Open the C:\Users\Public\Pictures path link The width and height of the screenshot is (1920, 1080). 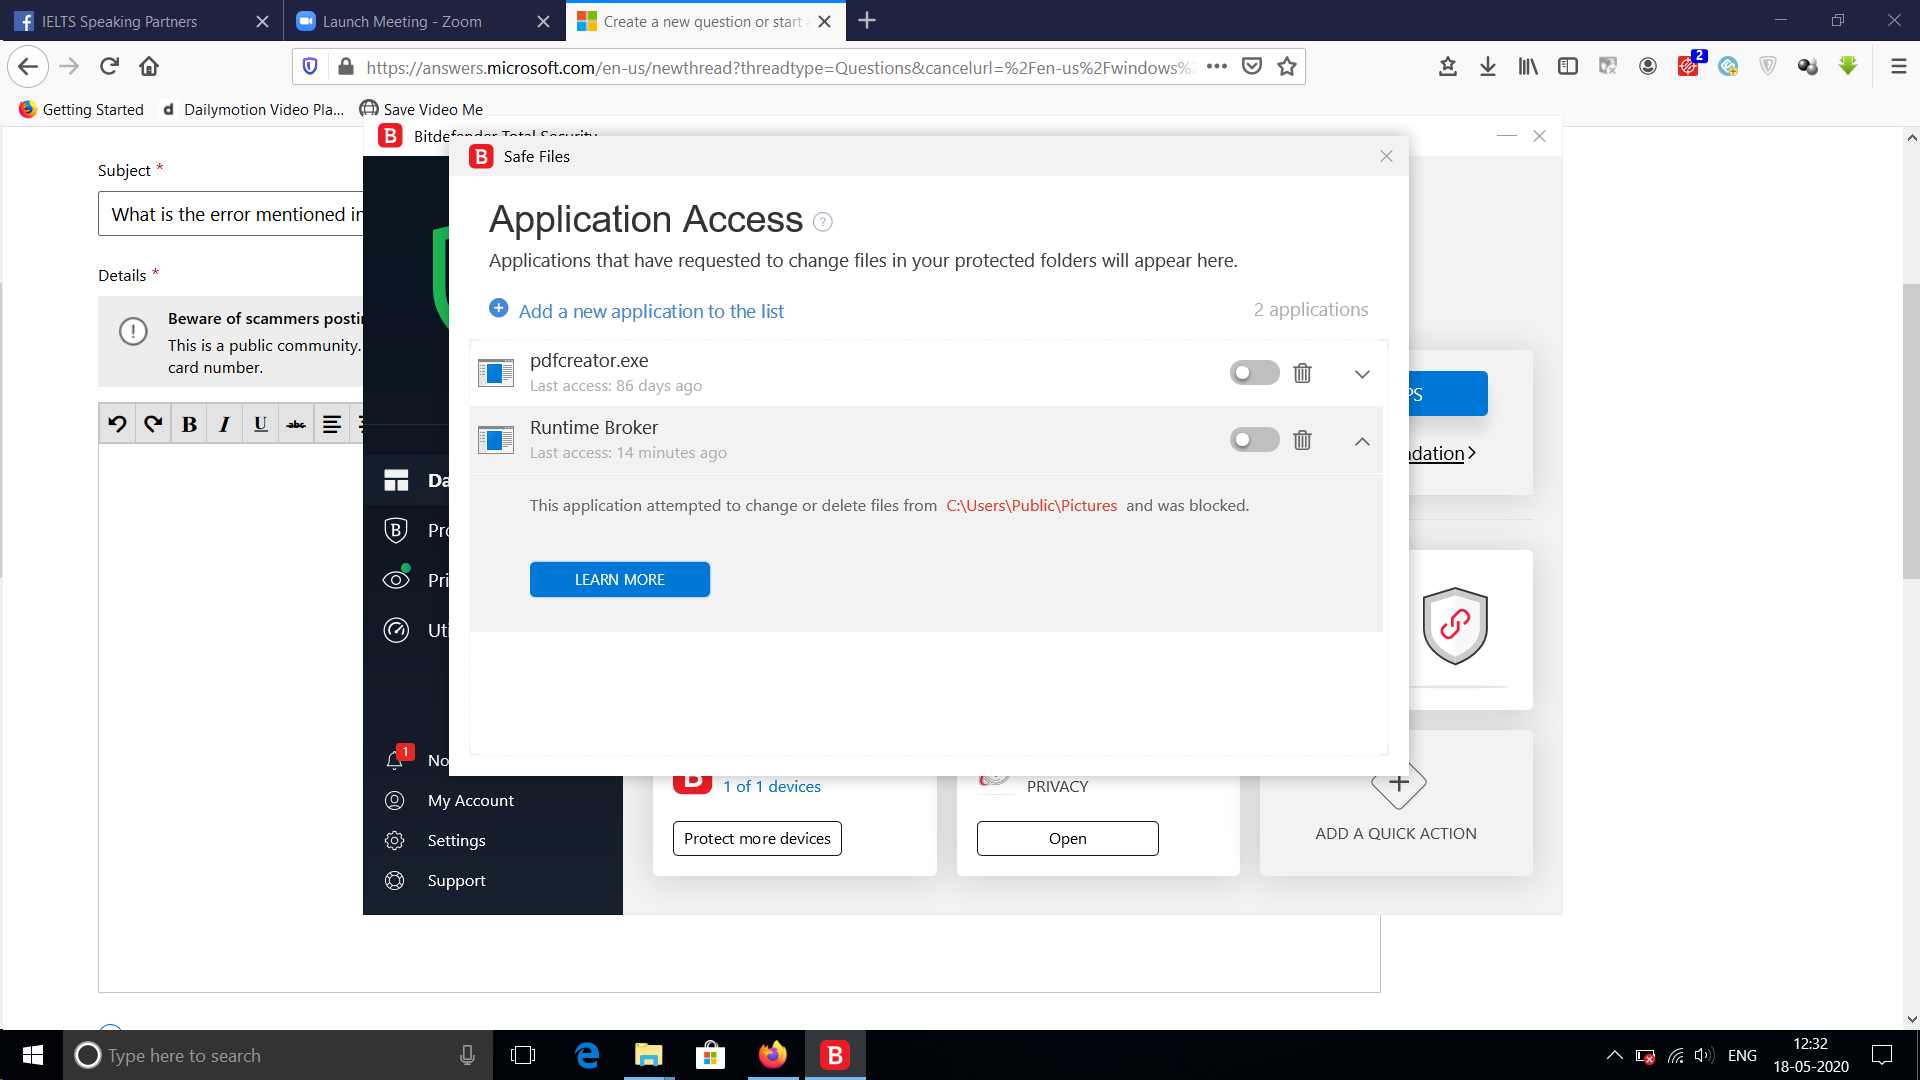(x=1031, y=506)
